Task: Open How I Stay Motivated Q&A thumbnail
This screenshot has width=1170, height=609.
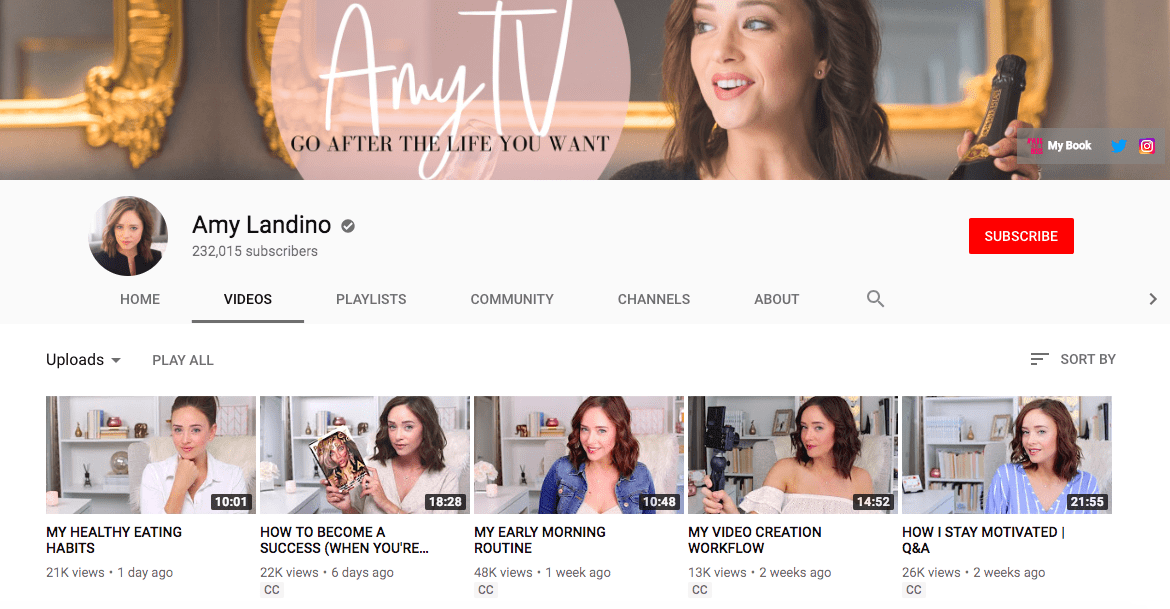Action: 1007,455
